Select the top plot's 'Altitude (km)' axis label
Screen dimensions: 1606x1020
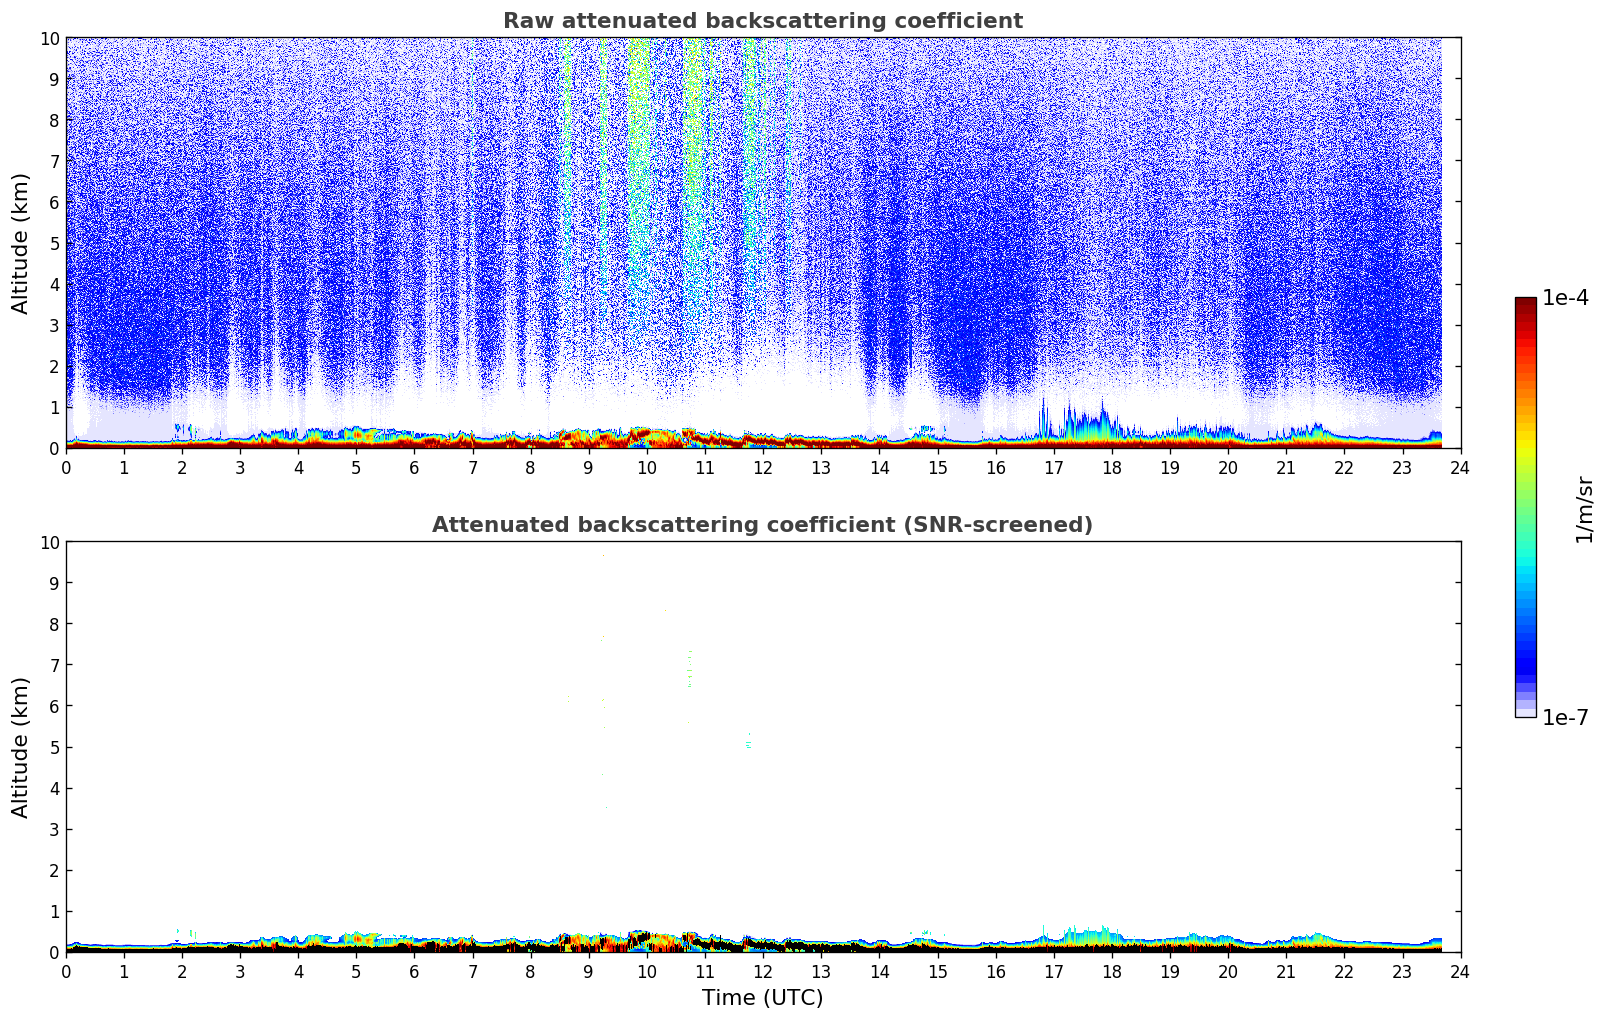pos(21,243)
